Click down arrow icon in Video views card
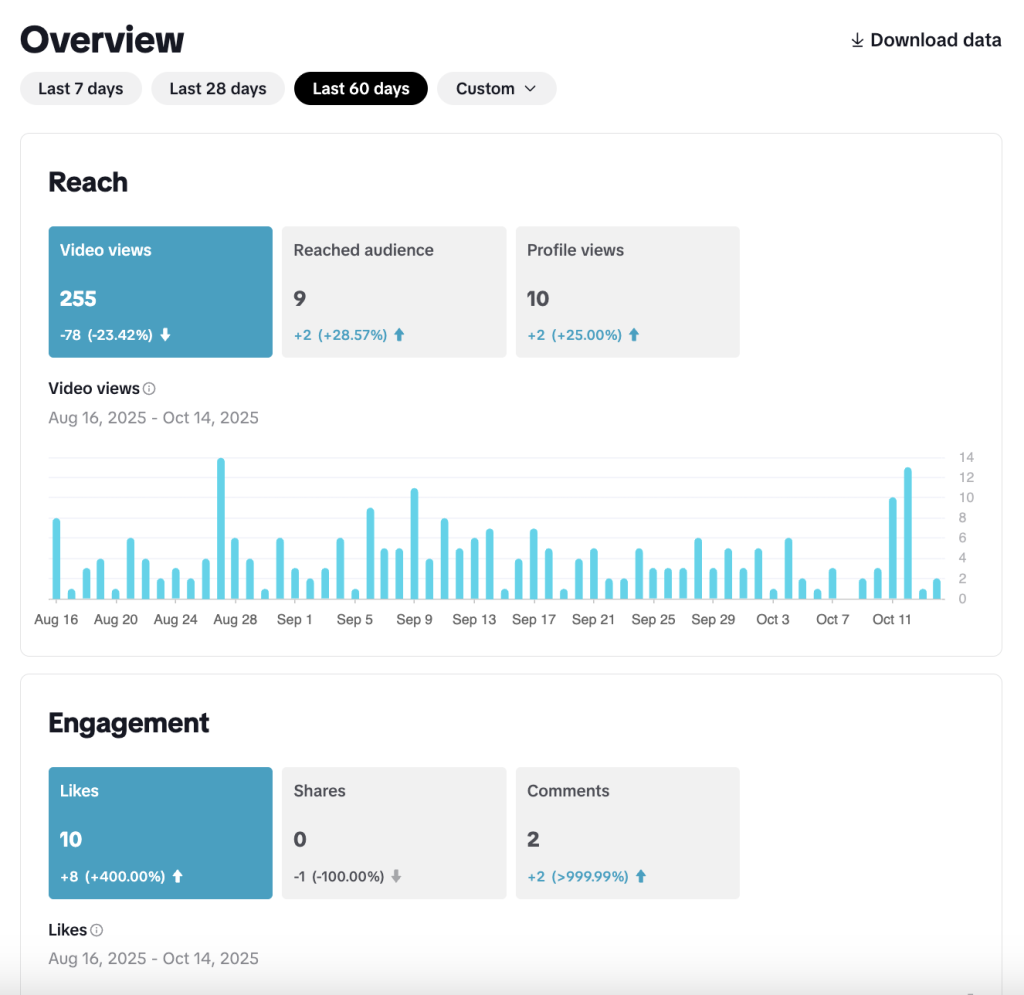Screen dimensions: 1024x995 [x=165, y=335]
